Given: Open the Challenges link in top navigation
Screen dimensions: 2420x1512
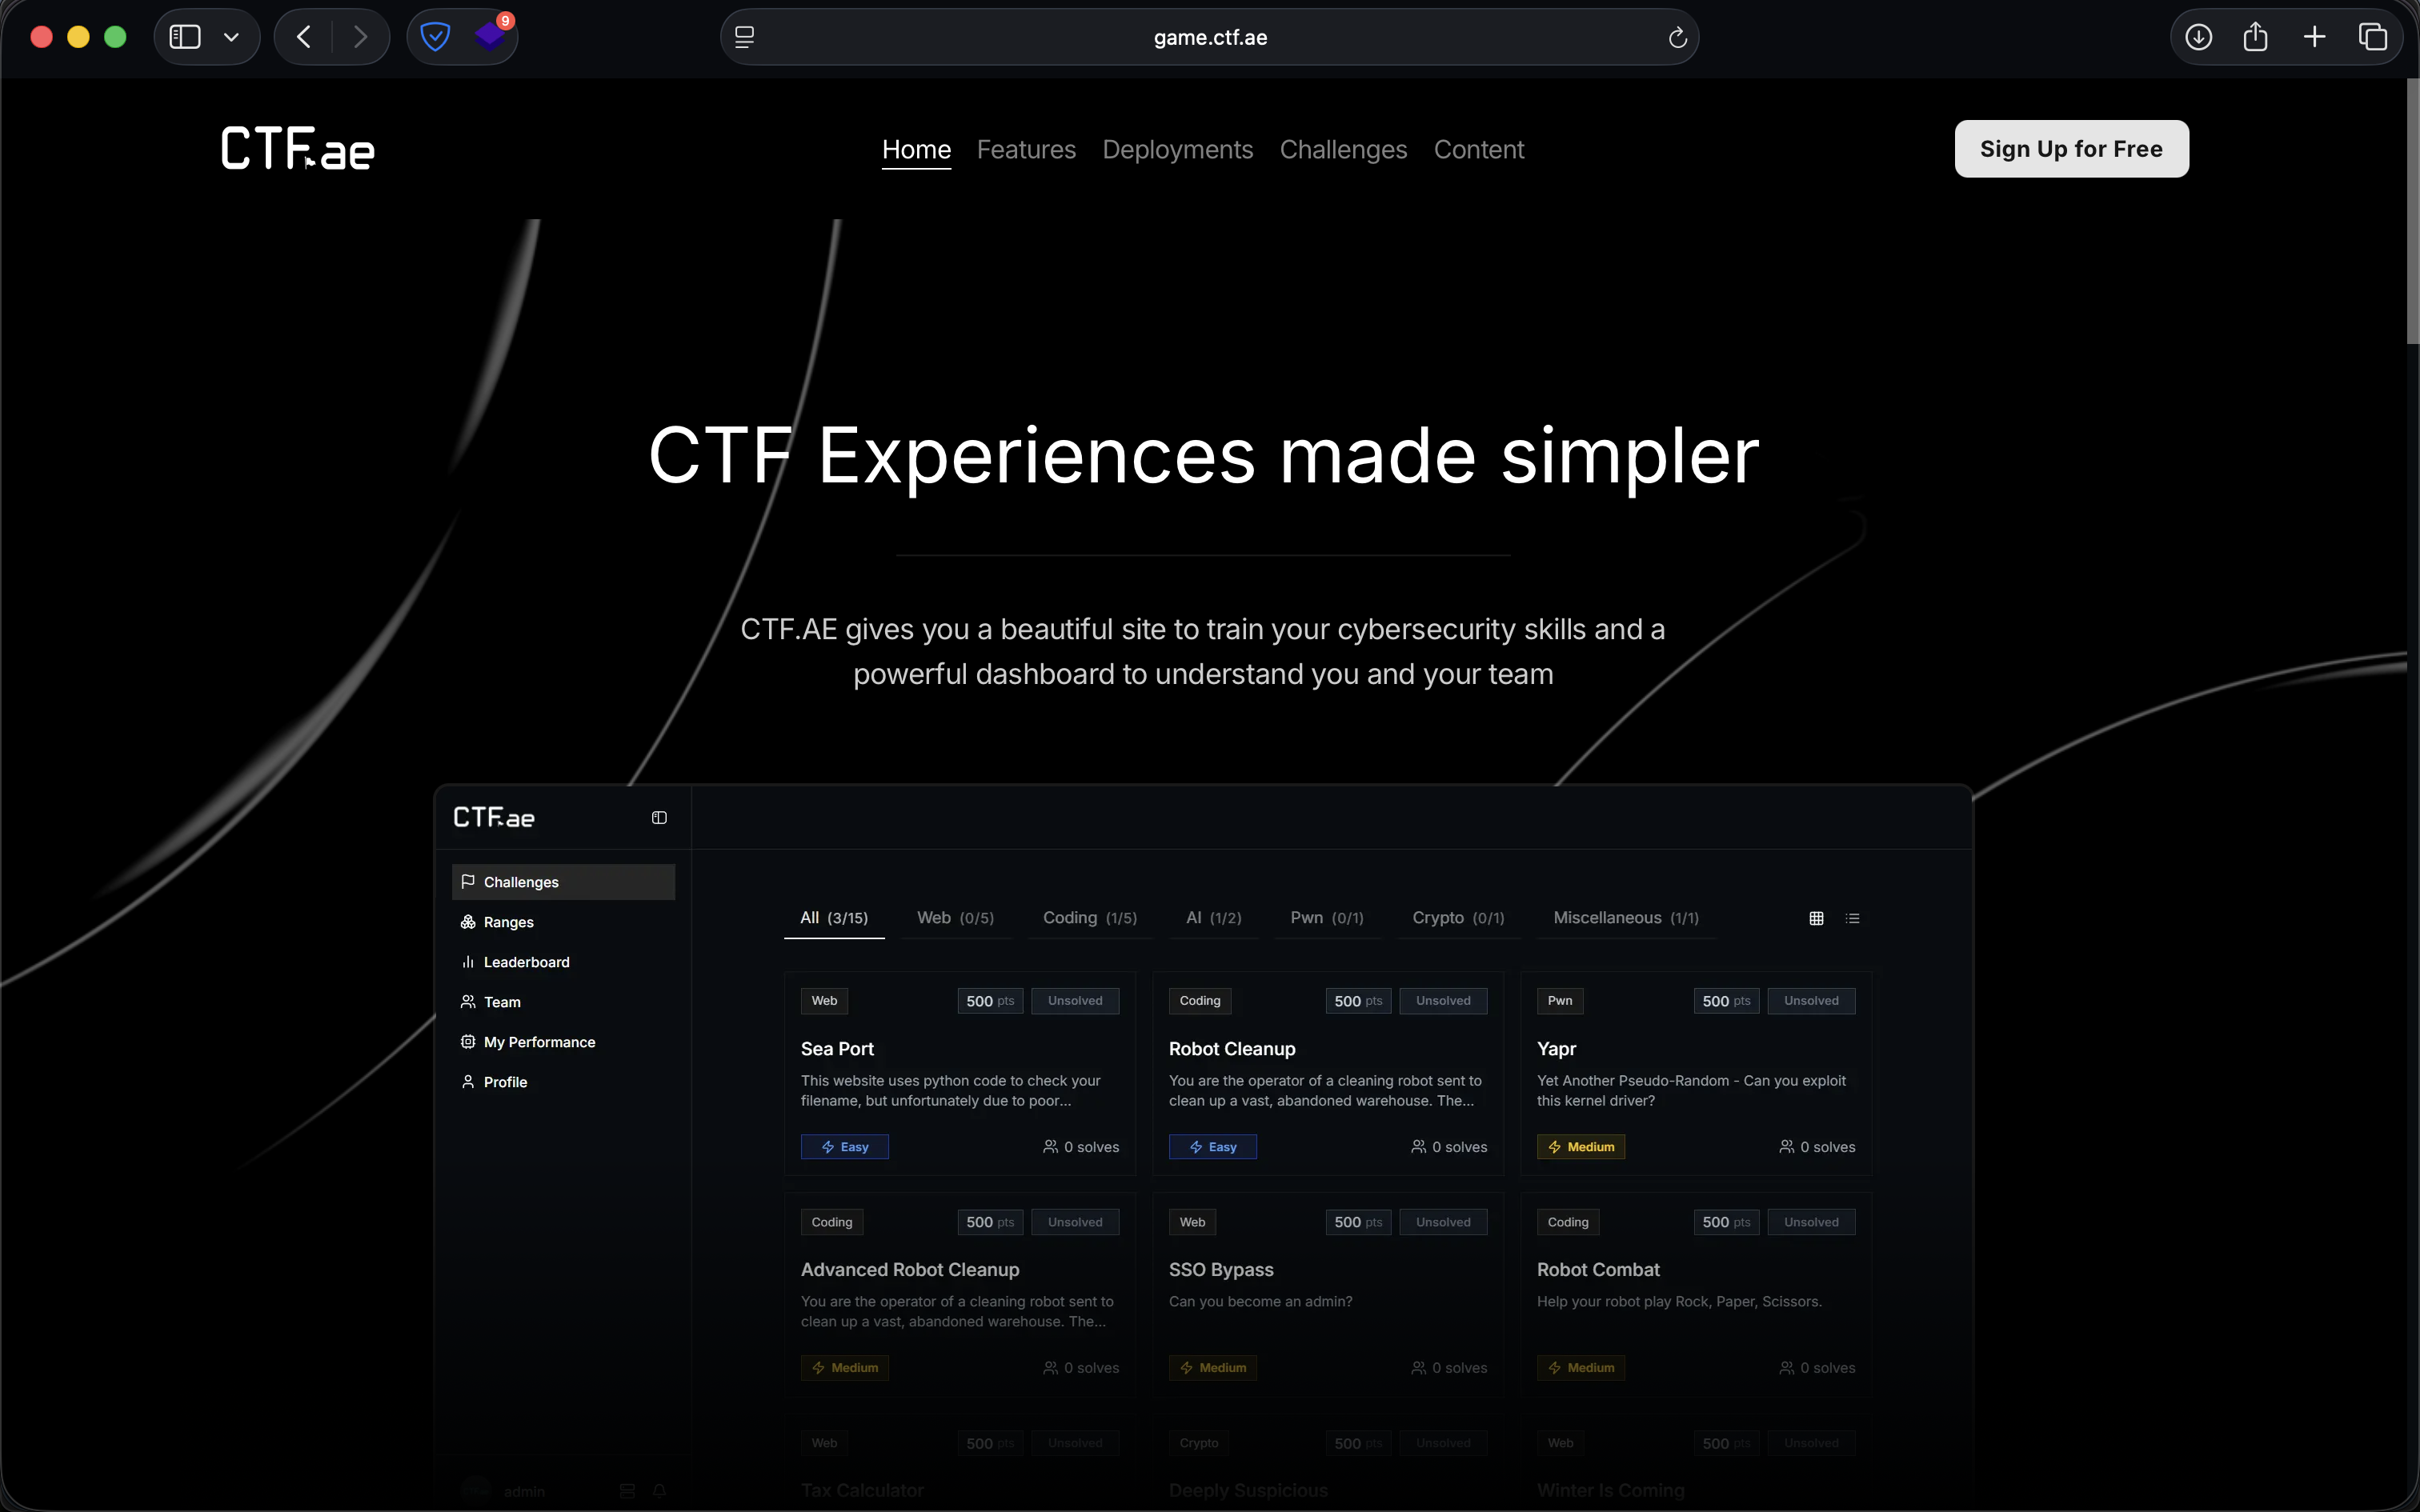Looking at the screenshot, I should [1343, 149].
